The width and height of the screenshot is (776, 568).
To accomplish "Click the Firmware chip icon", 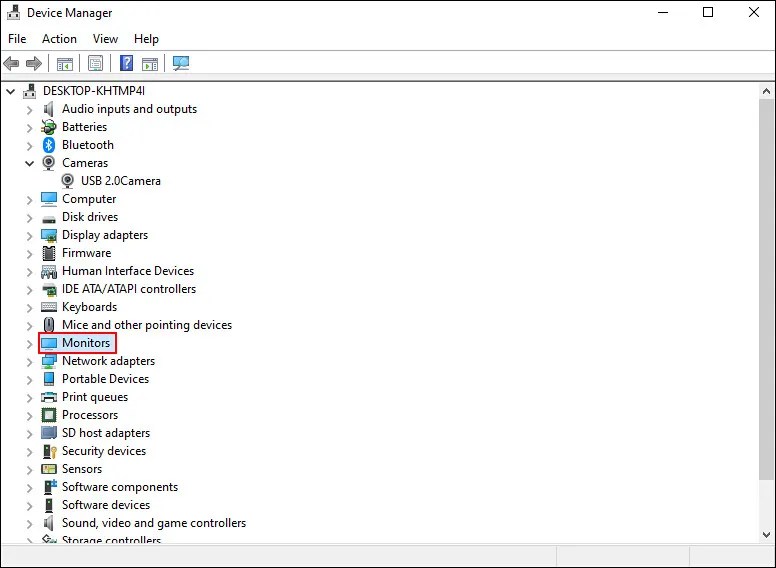I will [x=48, y=253].
